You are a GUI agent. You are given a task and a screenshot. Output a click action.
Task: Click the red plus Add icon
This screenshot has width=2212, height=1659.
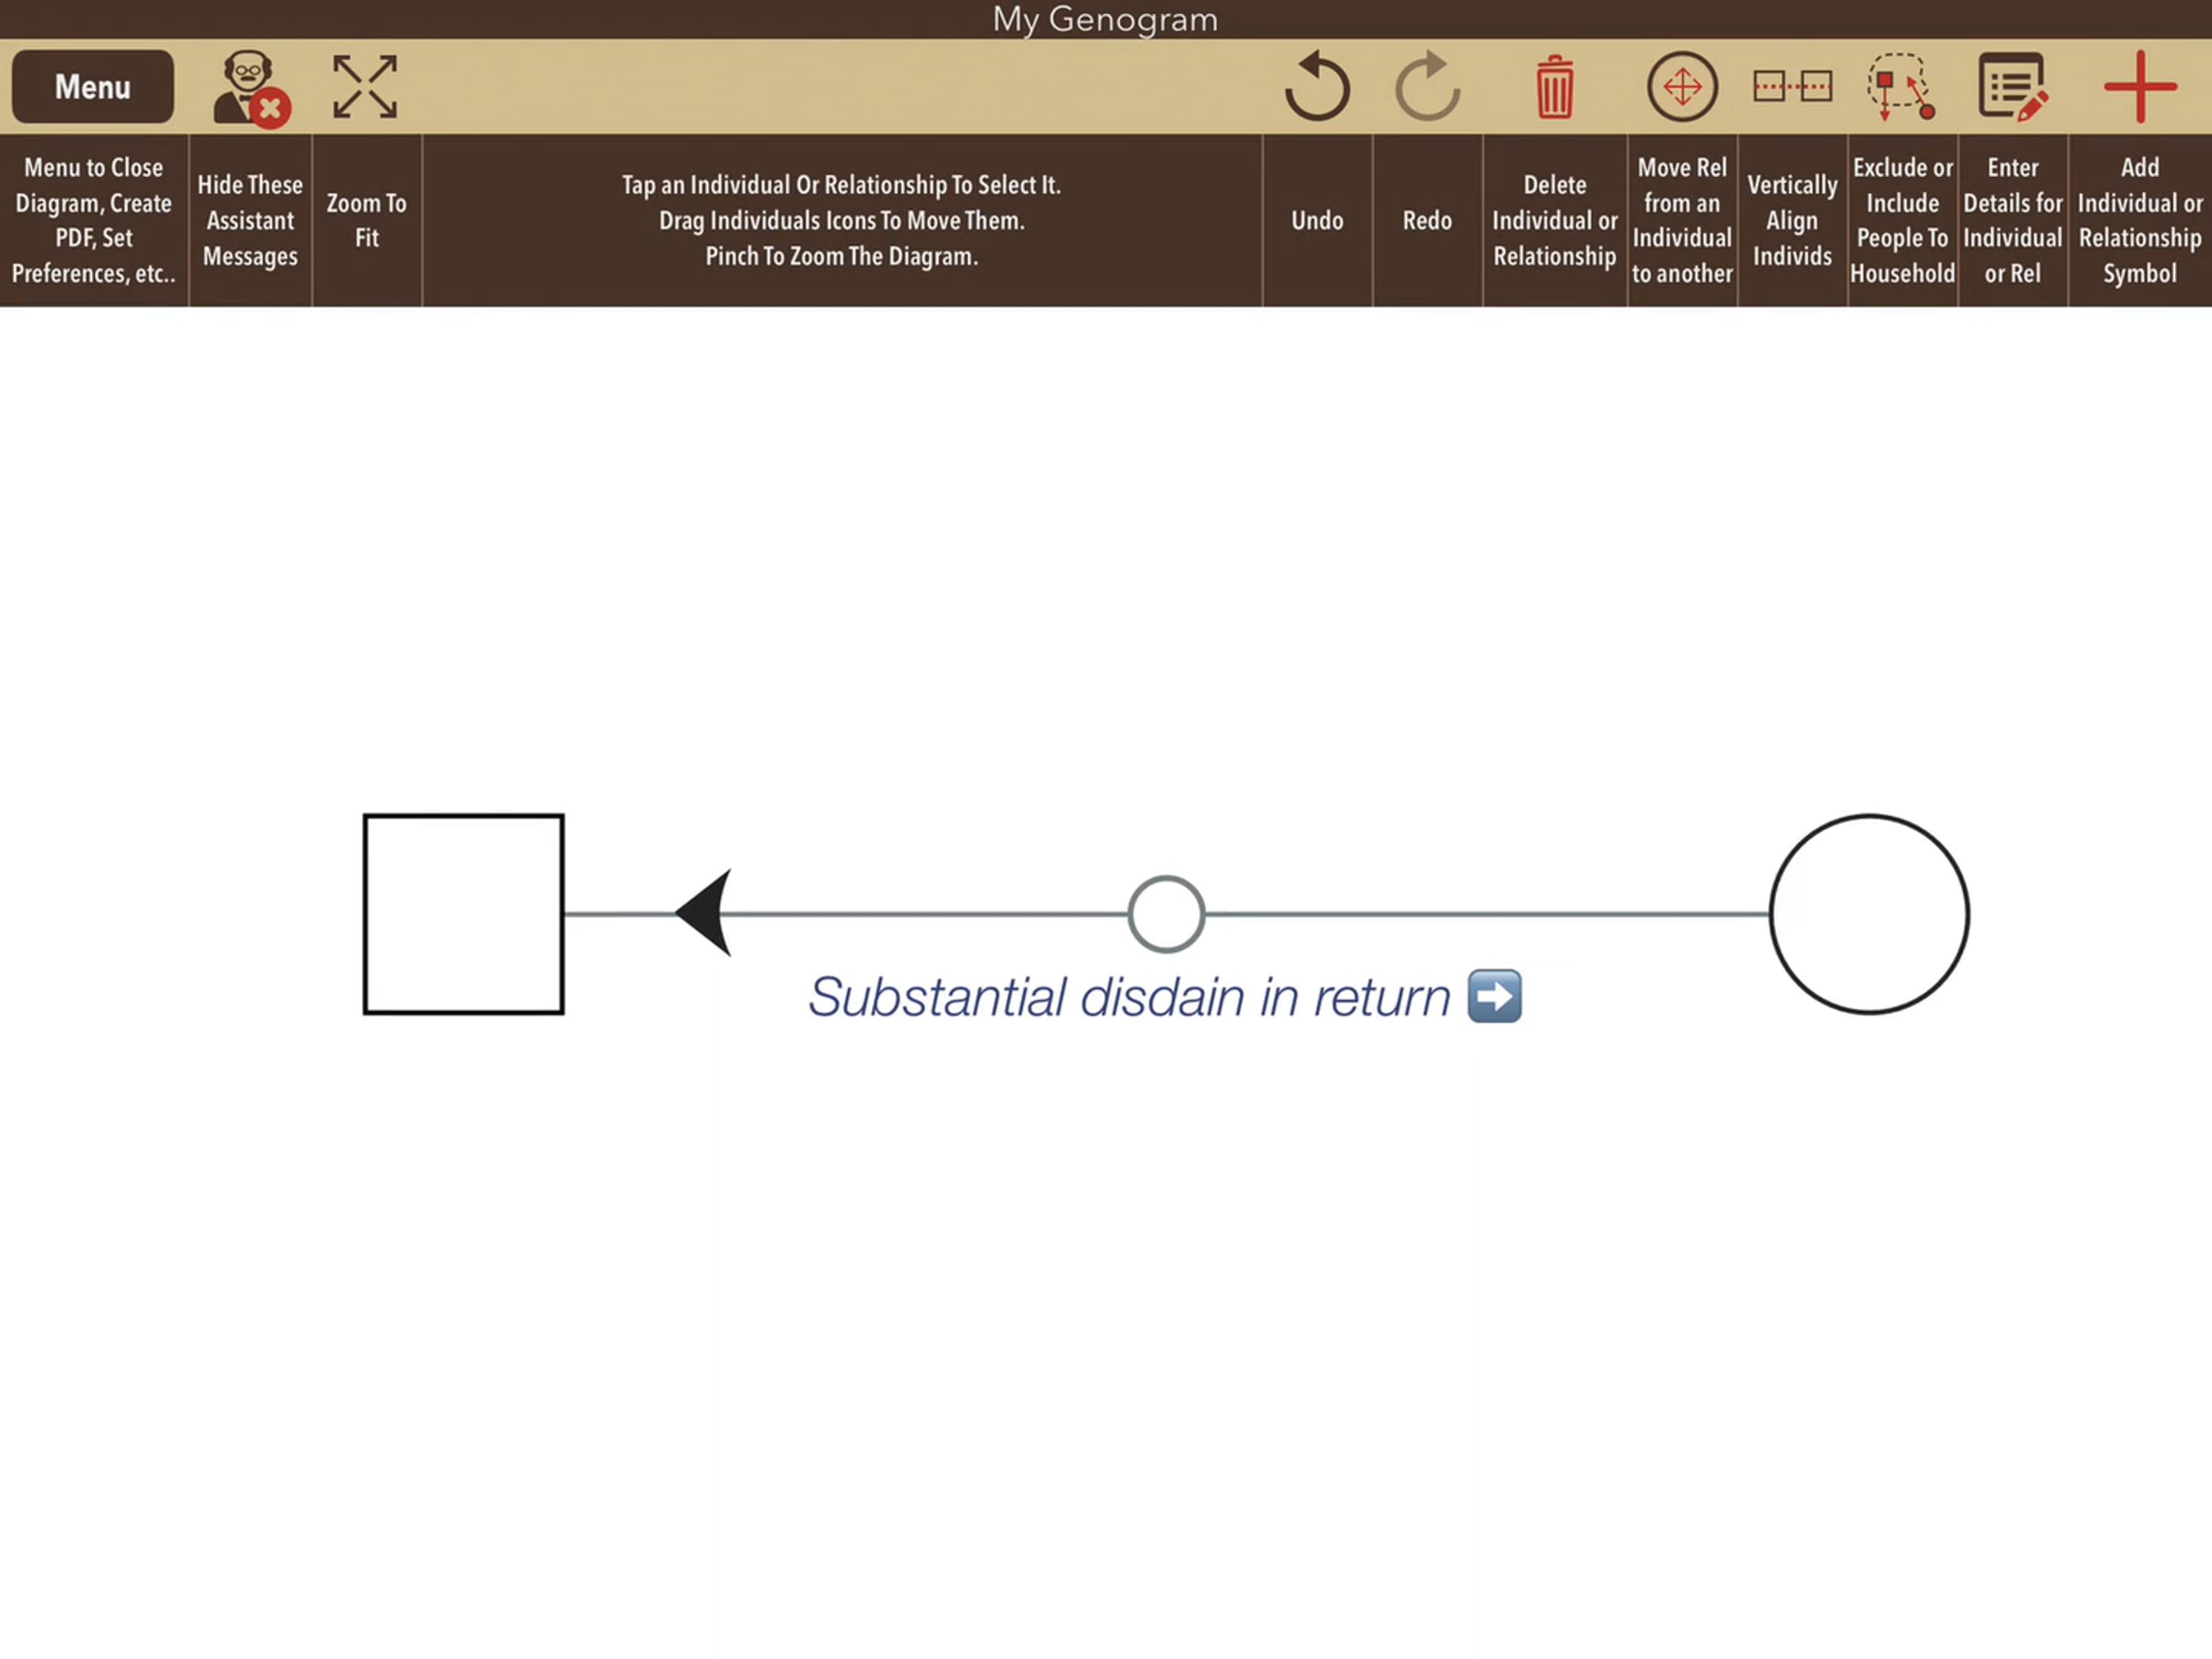click(x=2139, y=87)
